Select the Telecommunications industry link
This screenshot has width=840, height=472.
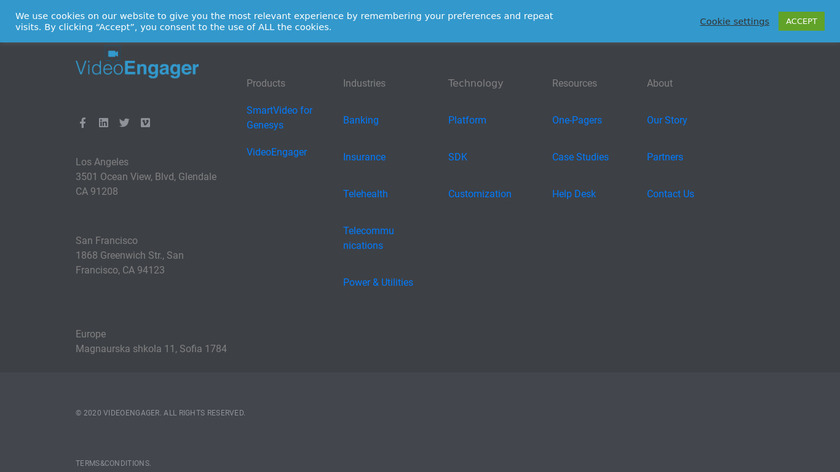(x=368, y=238)
